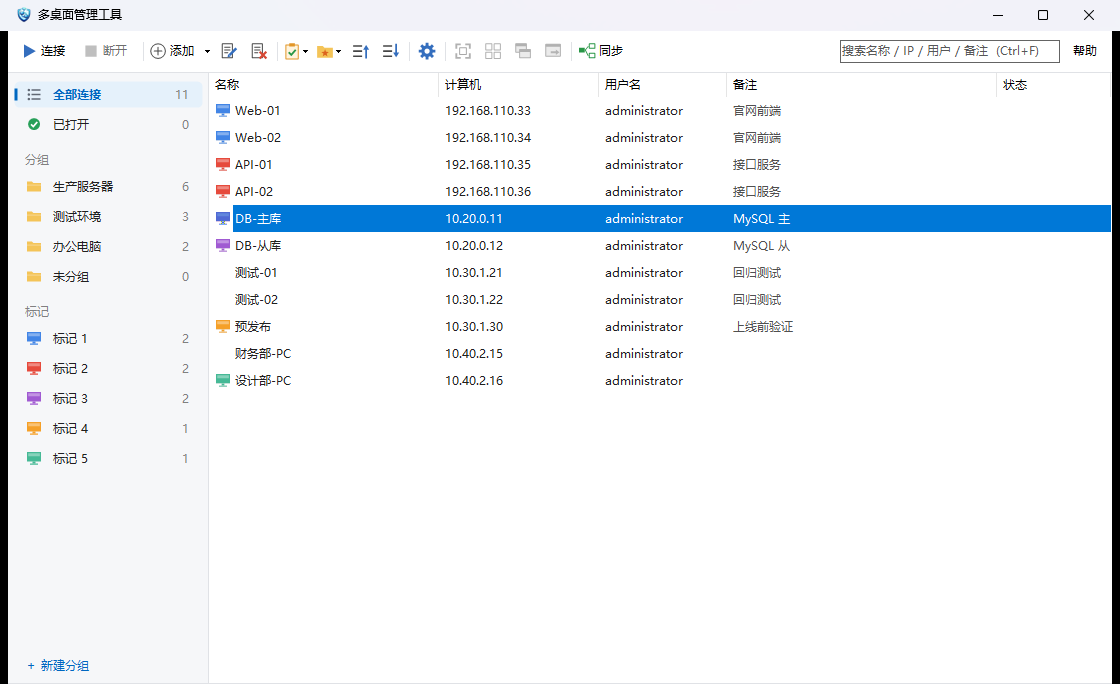This screenshot has width=1120, height=684.
Task: Focus the search box 搜索名称 / IP
Action: (949, 51)
